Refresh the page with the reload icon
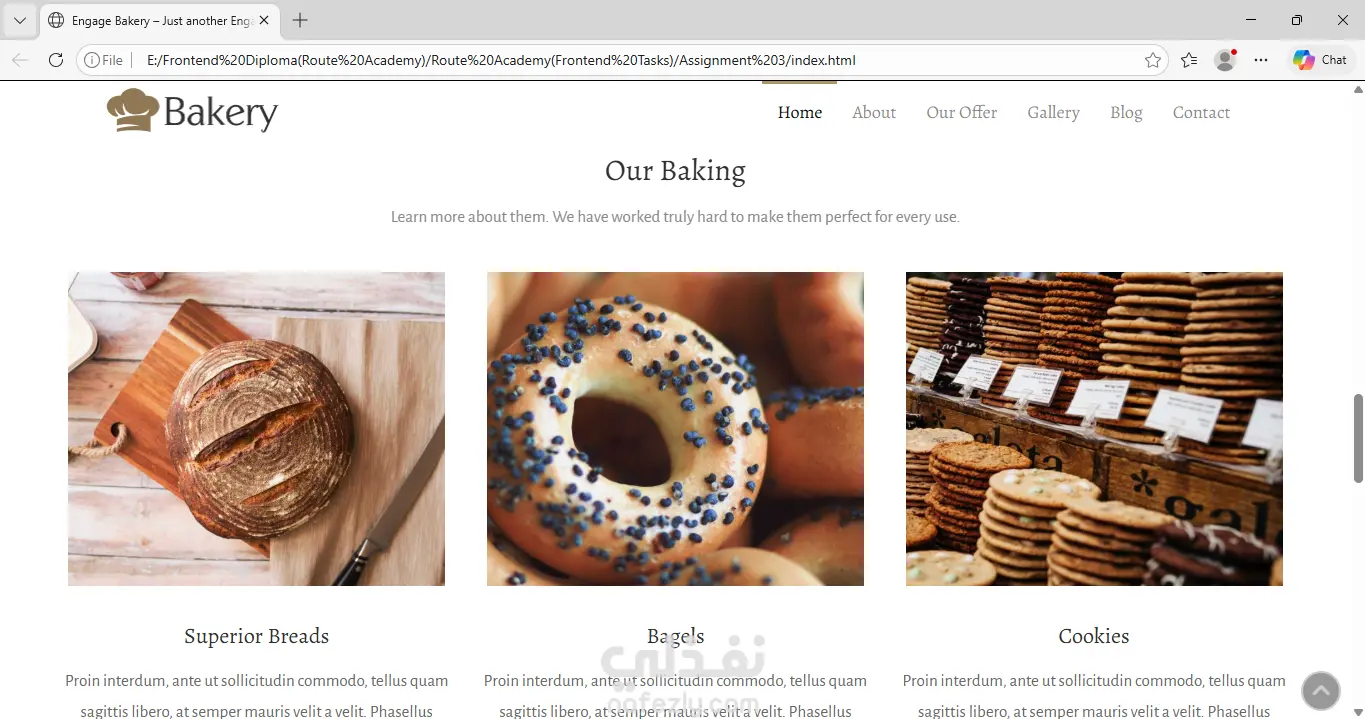Image resolution: width=1365 pixels, height=719 pixels. pyautogui.click(x=56, y=60)
